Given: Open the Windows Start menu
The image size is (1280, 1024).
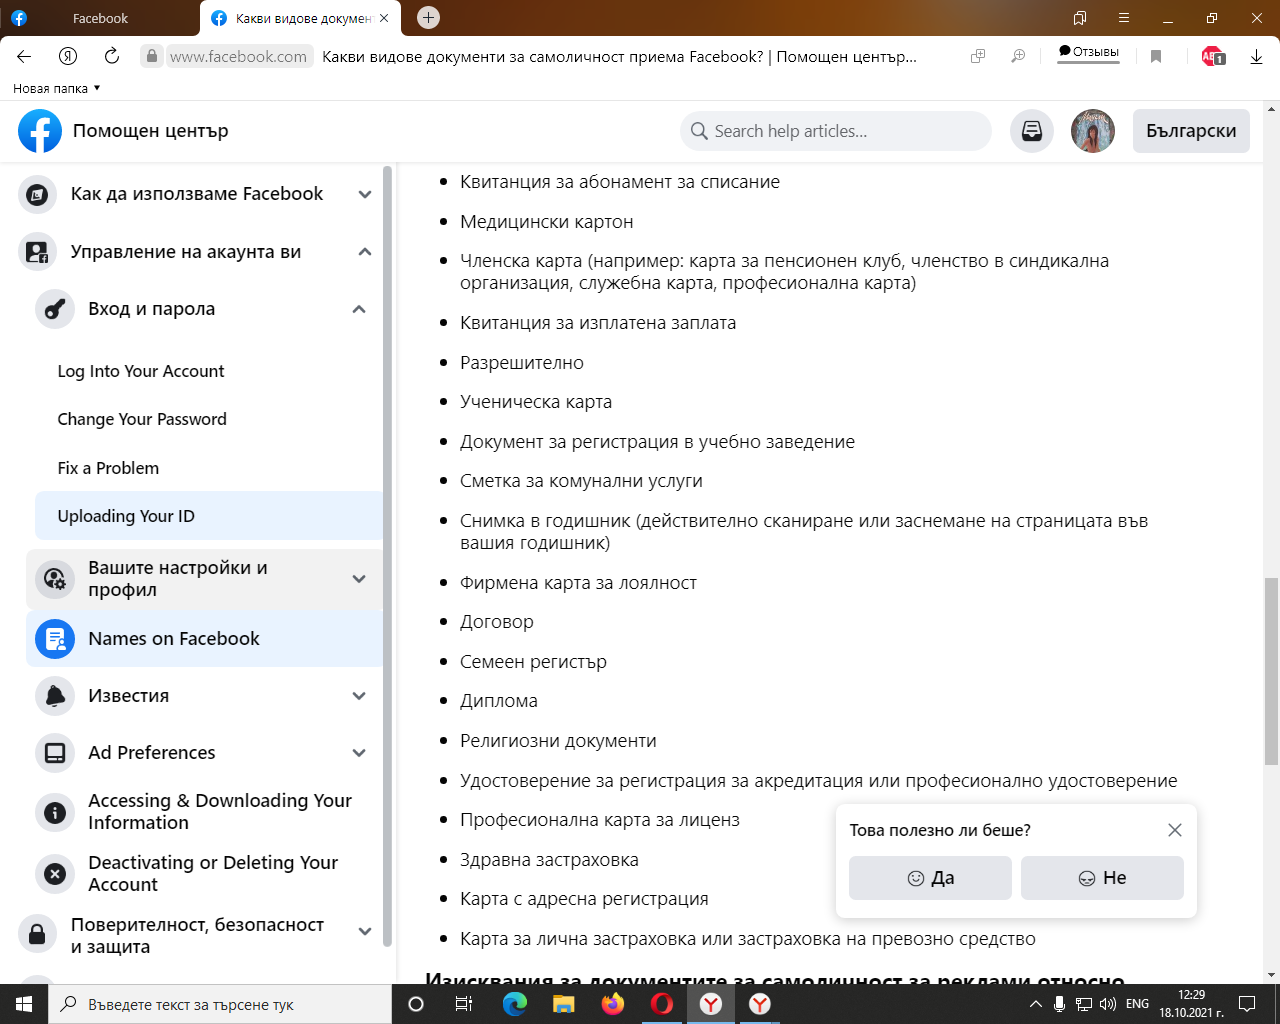Looking at the screenshot, I should (24, 1004).
